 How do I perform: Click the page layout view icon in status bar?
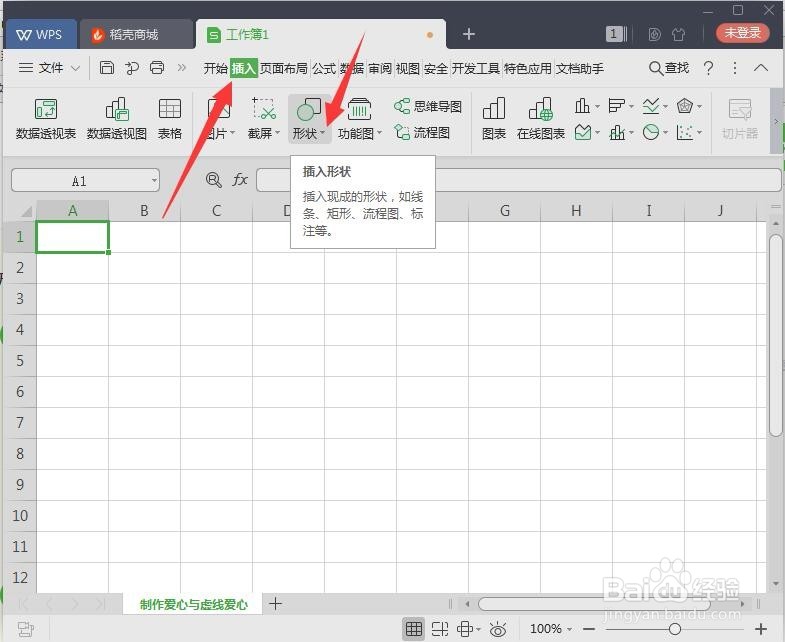click(440, 629)
